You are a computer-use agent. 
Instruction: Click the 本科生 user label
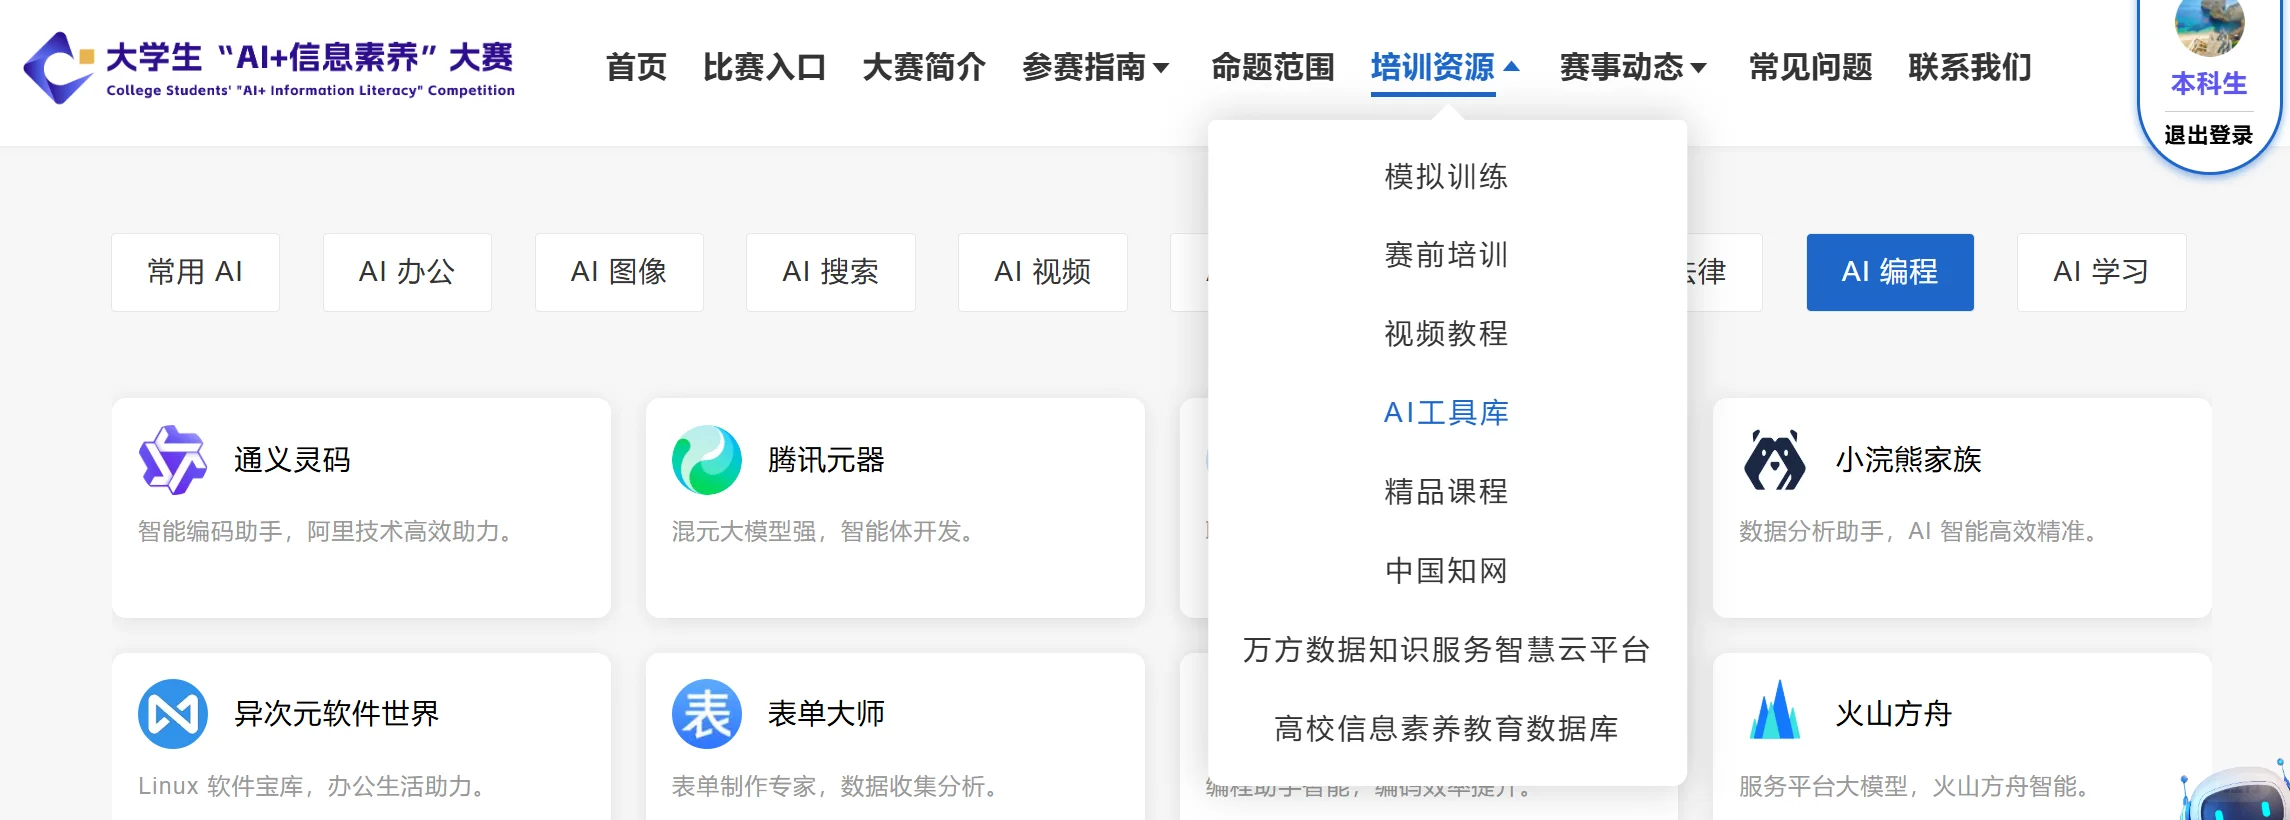pos(2209,84)
